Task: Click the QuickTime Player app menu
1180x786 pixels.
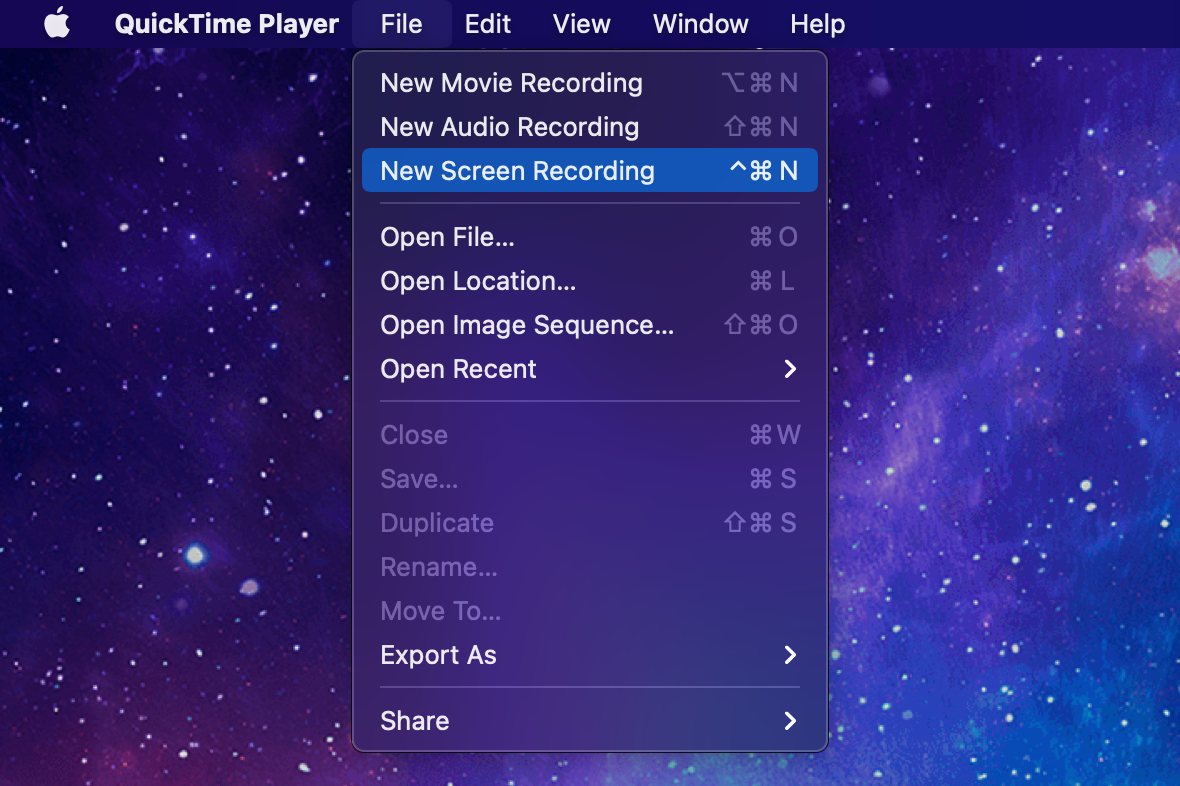Action: coord(226,24)
